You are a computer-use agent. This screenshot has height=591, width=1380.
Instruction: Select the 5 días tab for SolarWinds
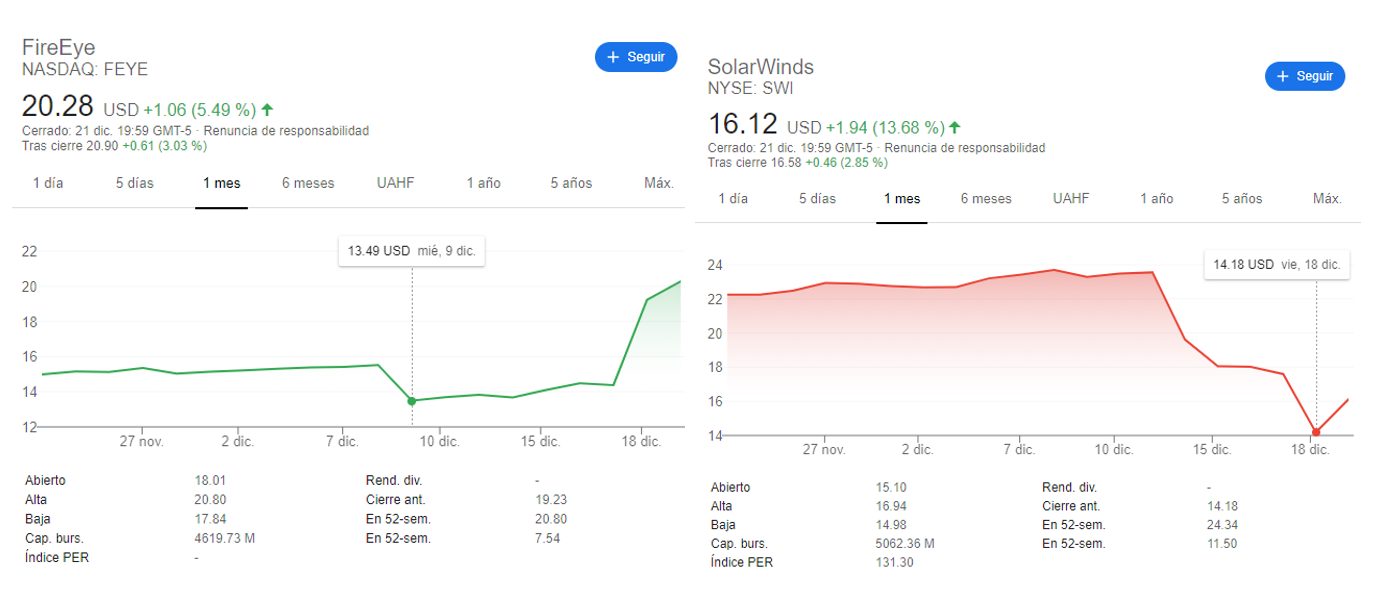(817, 198)
